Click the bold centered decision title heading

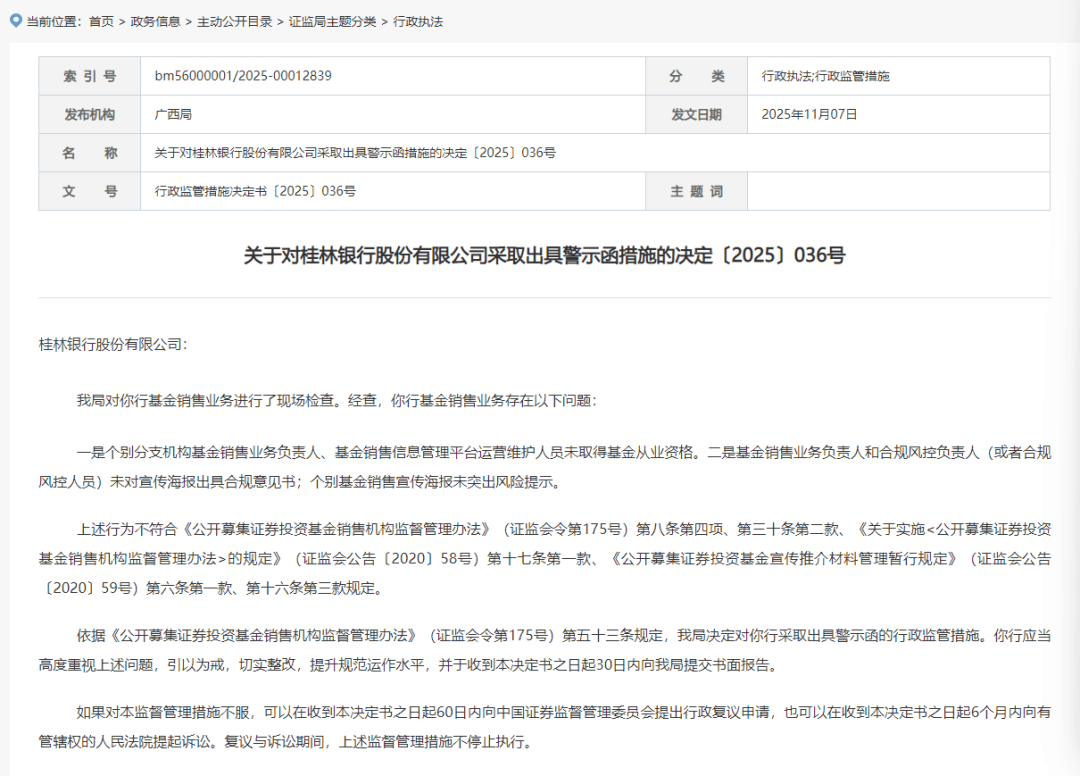click(544, 256)
